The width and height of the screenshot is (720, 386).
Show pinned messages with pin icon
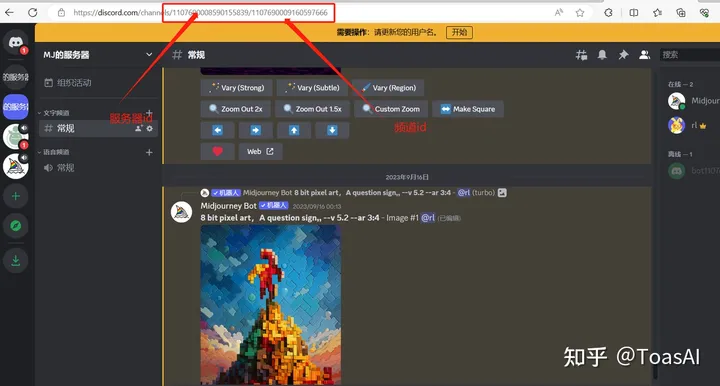(623, 55)
